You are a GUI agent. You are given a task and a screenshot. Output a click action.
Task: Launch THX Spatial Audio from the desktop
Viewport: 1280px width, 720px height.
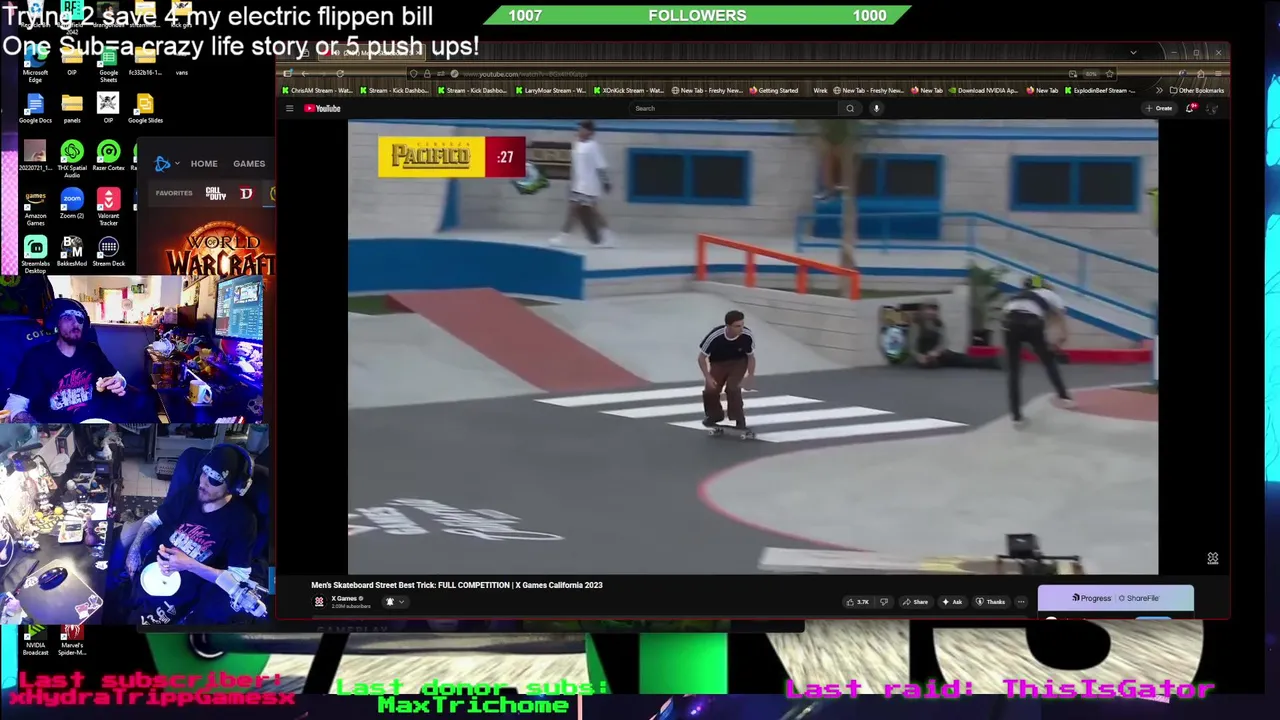(x=72, y=158)
